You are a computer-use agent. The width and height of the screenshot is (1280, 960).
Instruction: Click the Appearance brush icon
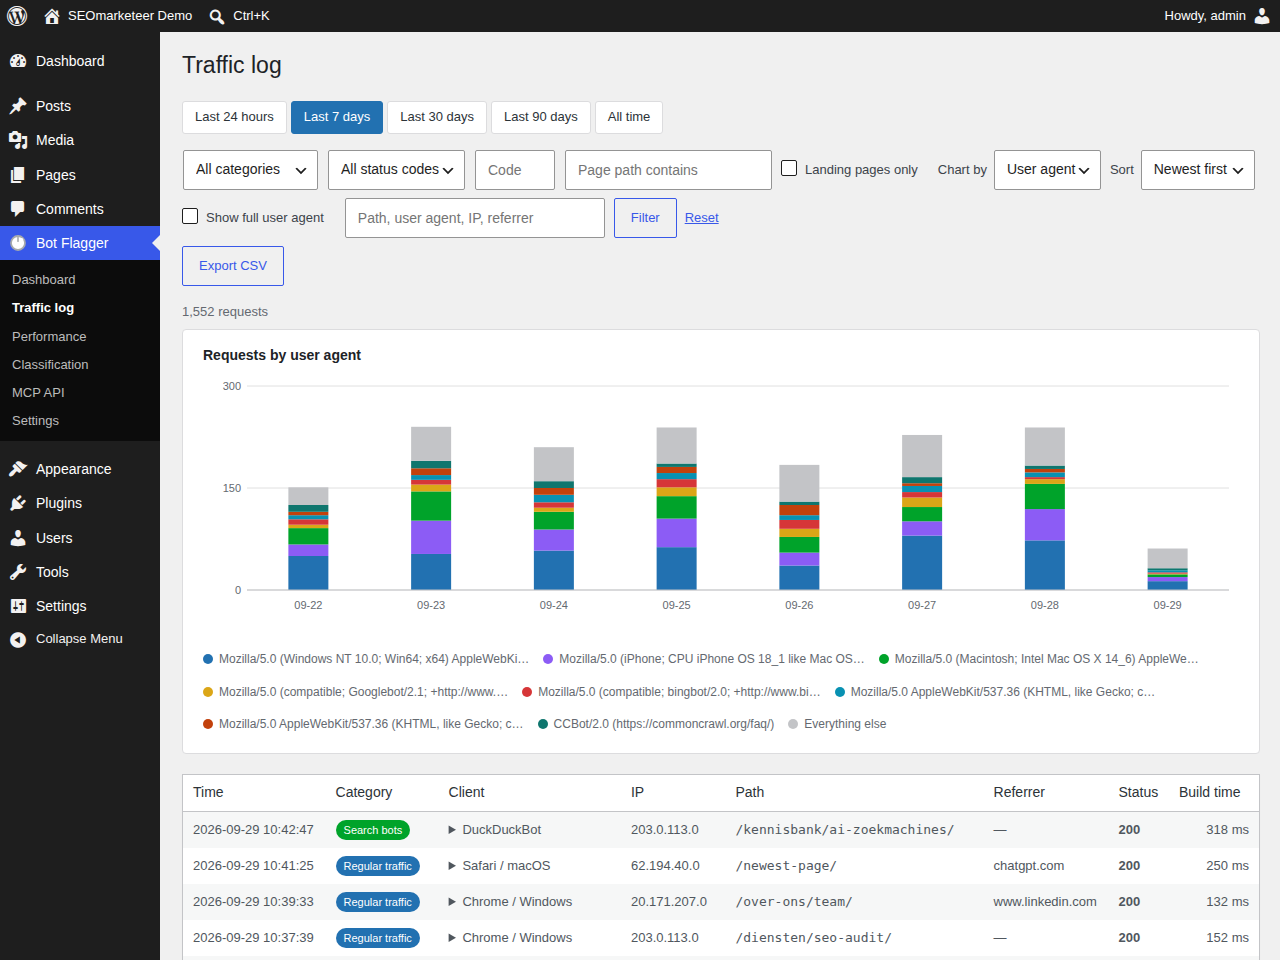click(x=18, y=469)
